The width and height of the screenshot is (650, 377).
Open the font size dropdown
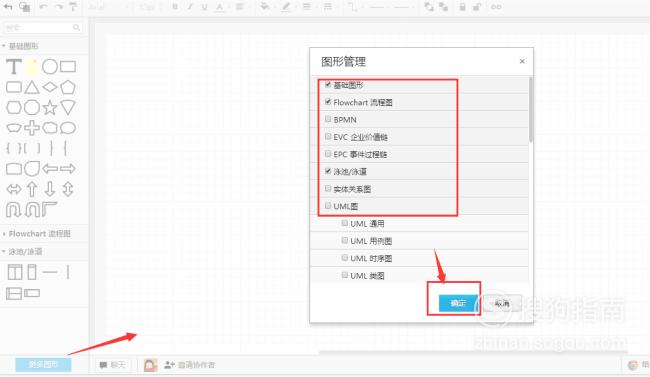[x=152, y=7]
